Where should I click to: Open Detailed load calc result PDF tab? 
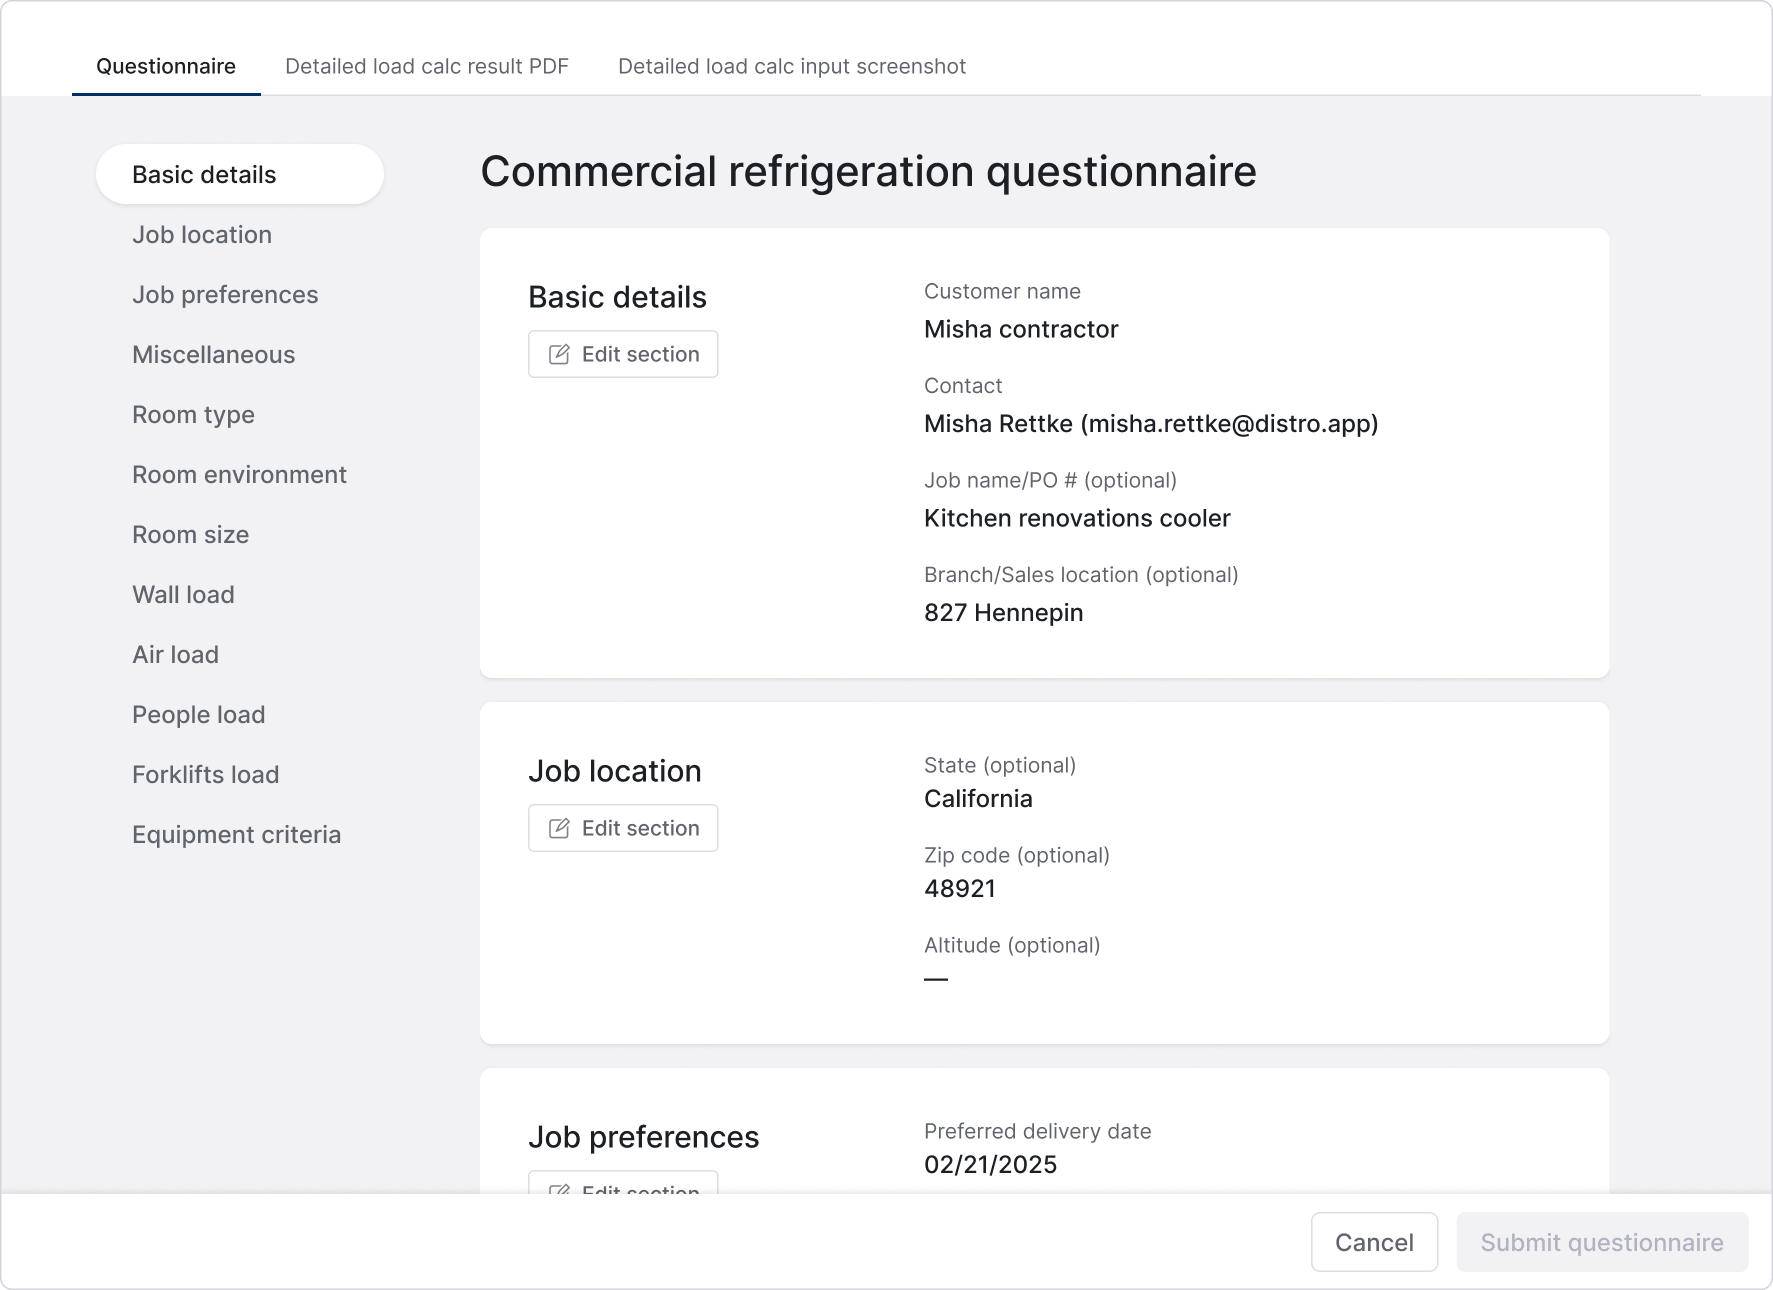pyautogui.click(x=427, y=66)
